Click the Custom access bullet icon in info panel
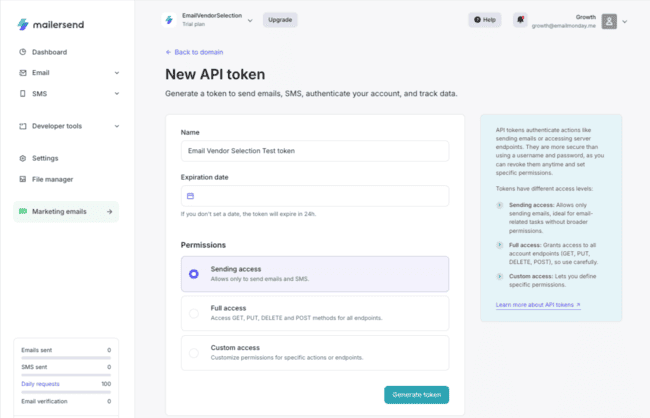This screenshot has width=650, height=418. (500, 276)
